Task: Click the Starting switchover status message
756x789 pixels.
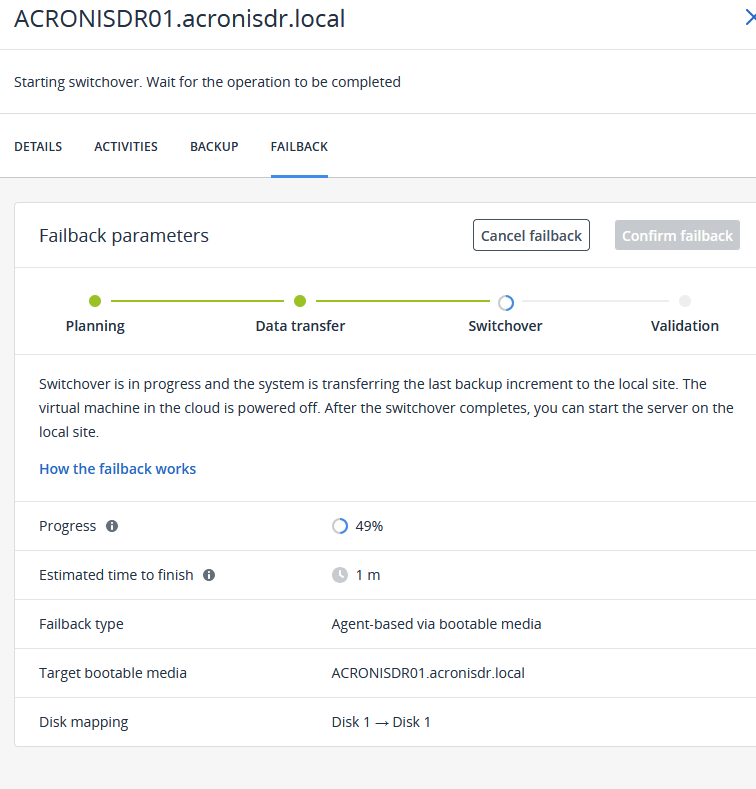Action: click(x=207, y=82)
